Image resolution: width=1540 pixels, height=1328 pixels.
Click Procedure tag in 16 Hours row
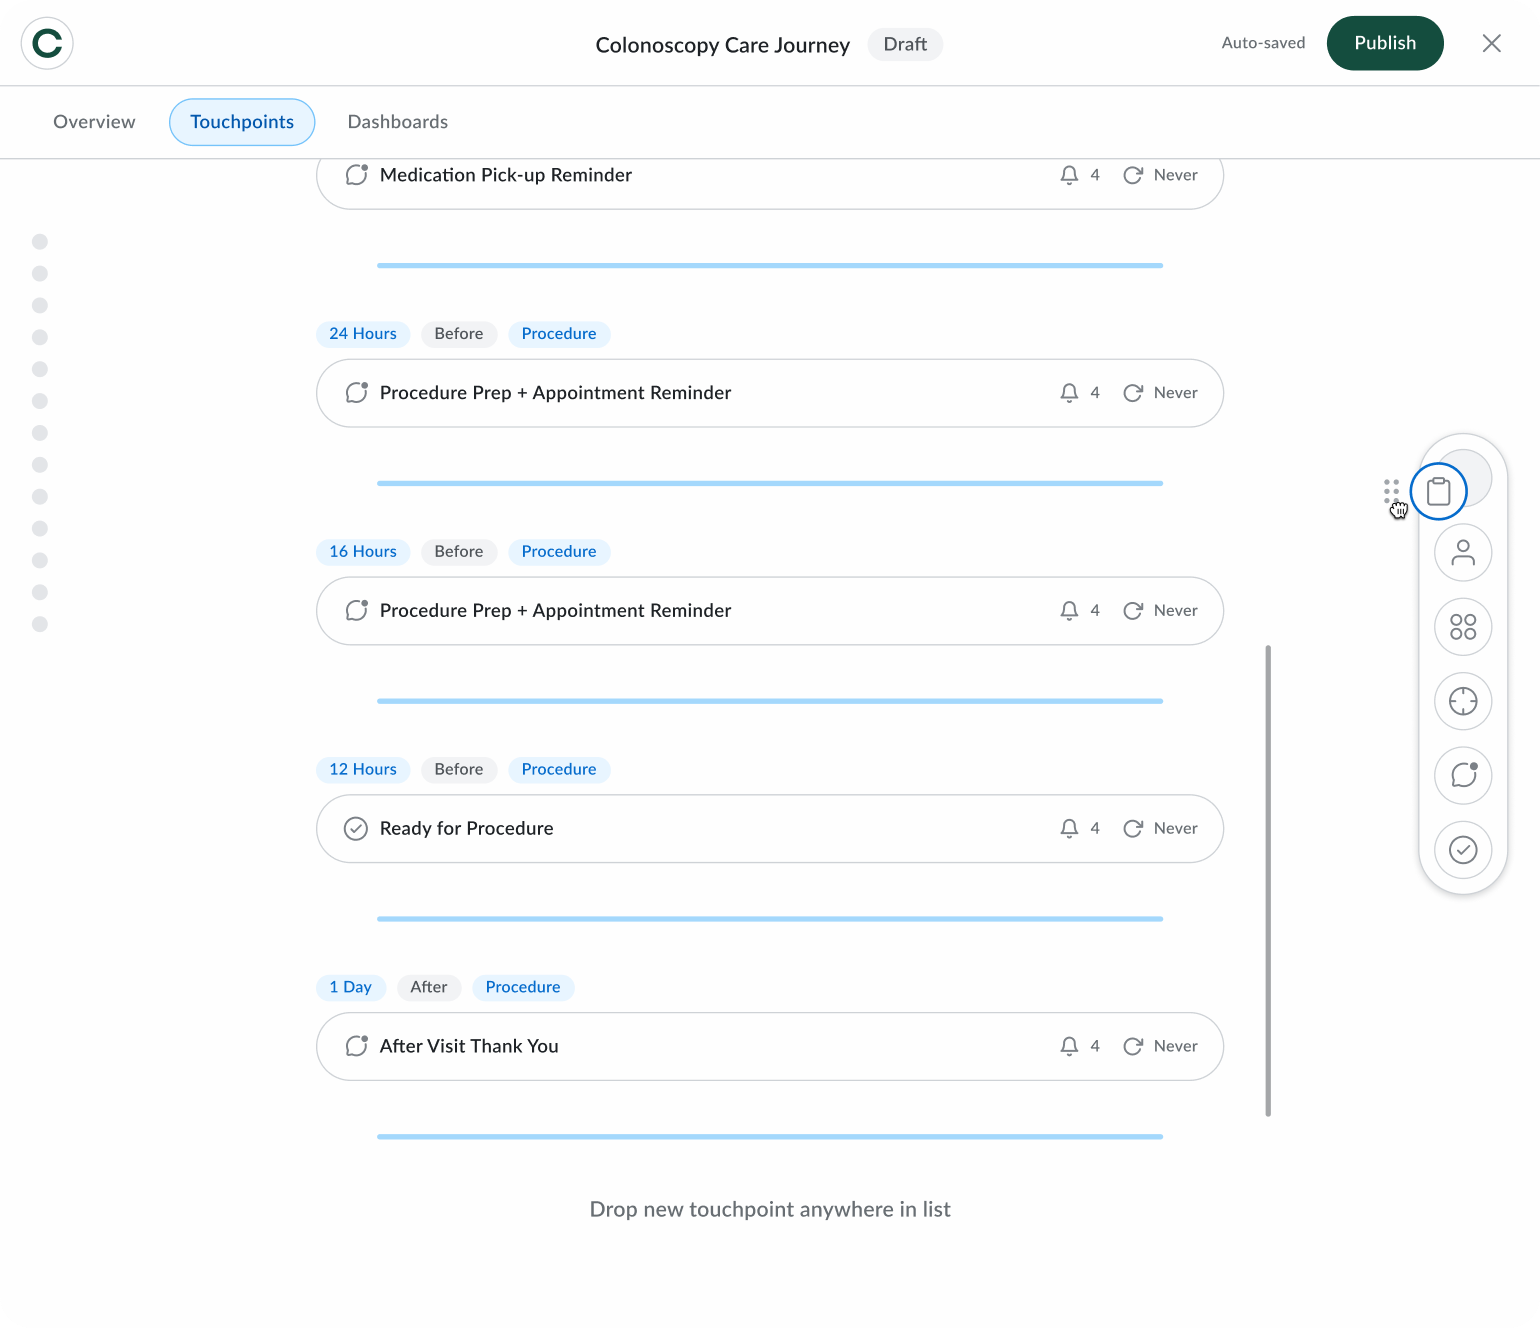pos(559,552)
